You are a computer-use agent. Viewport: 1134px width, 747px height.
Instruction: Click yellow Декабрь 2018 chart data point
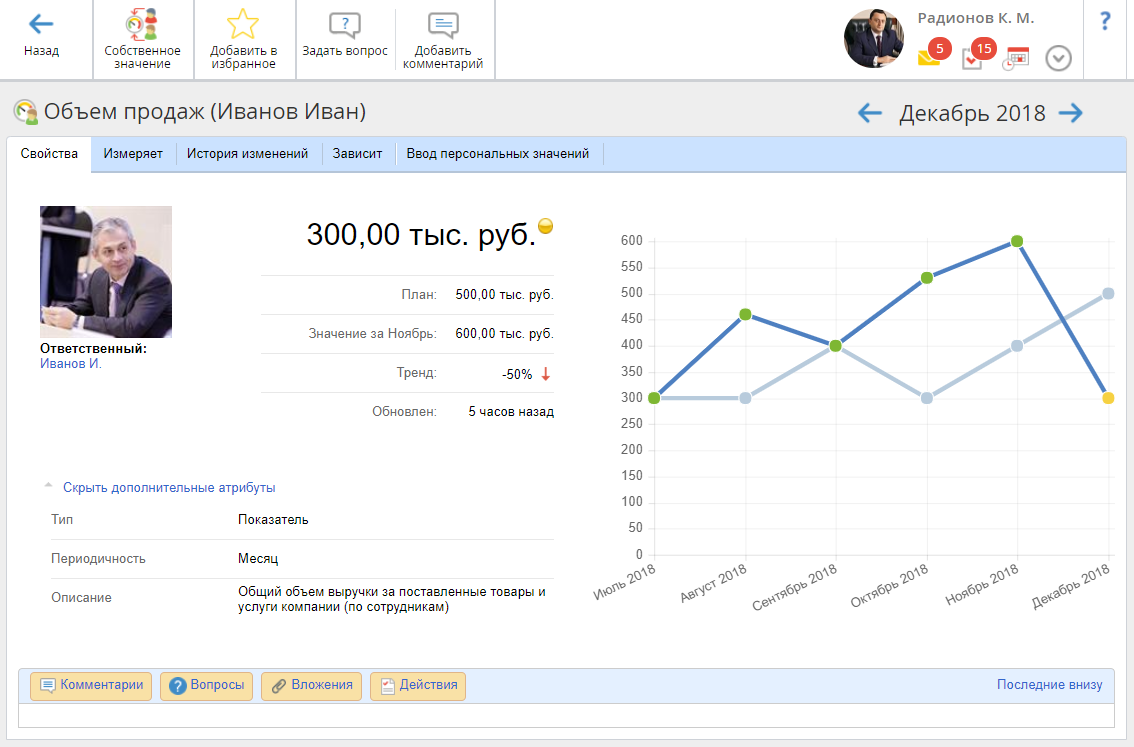(1108, 398)
